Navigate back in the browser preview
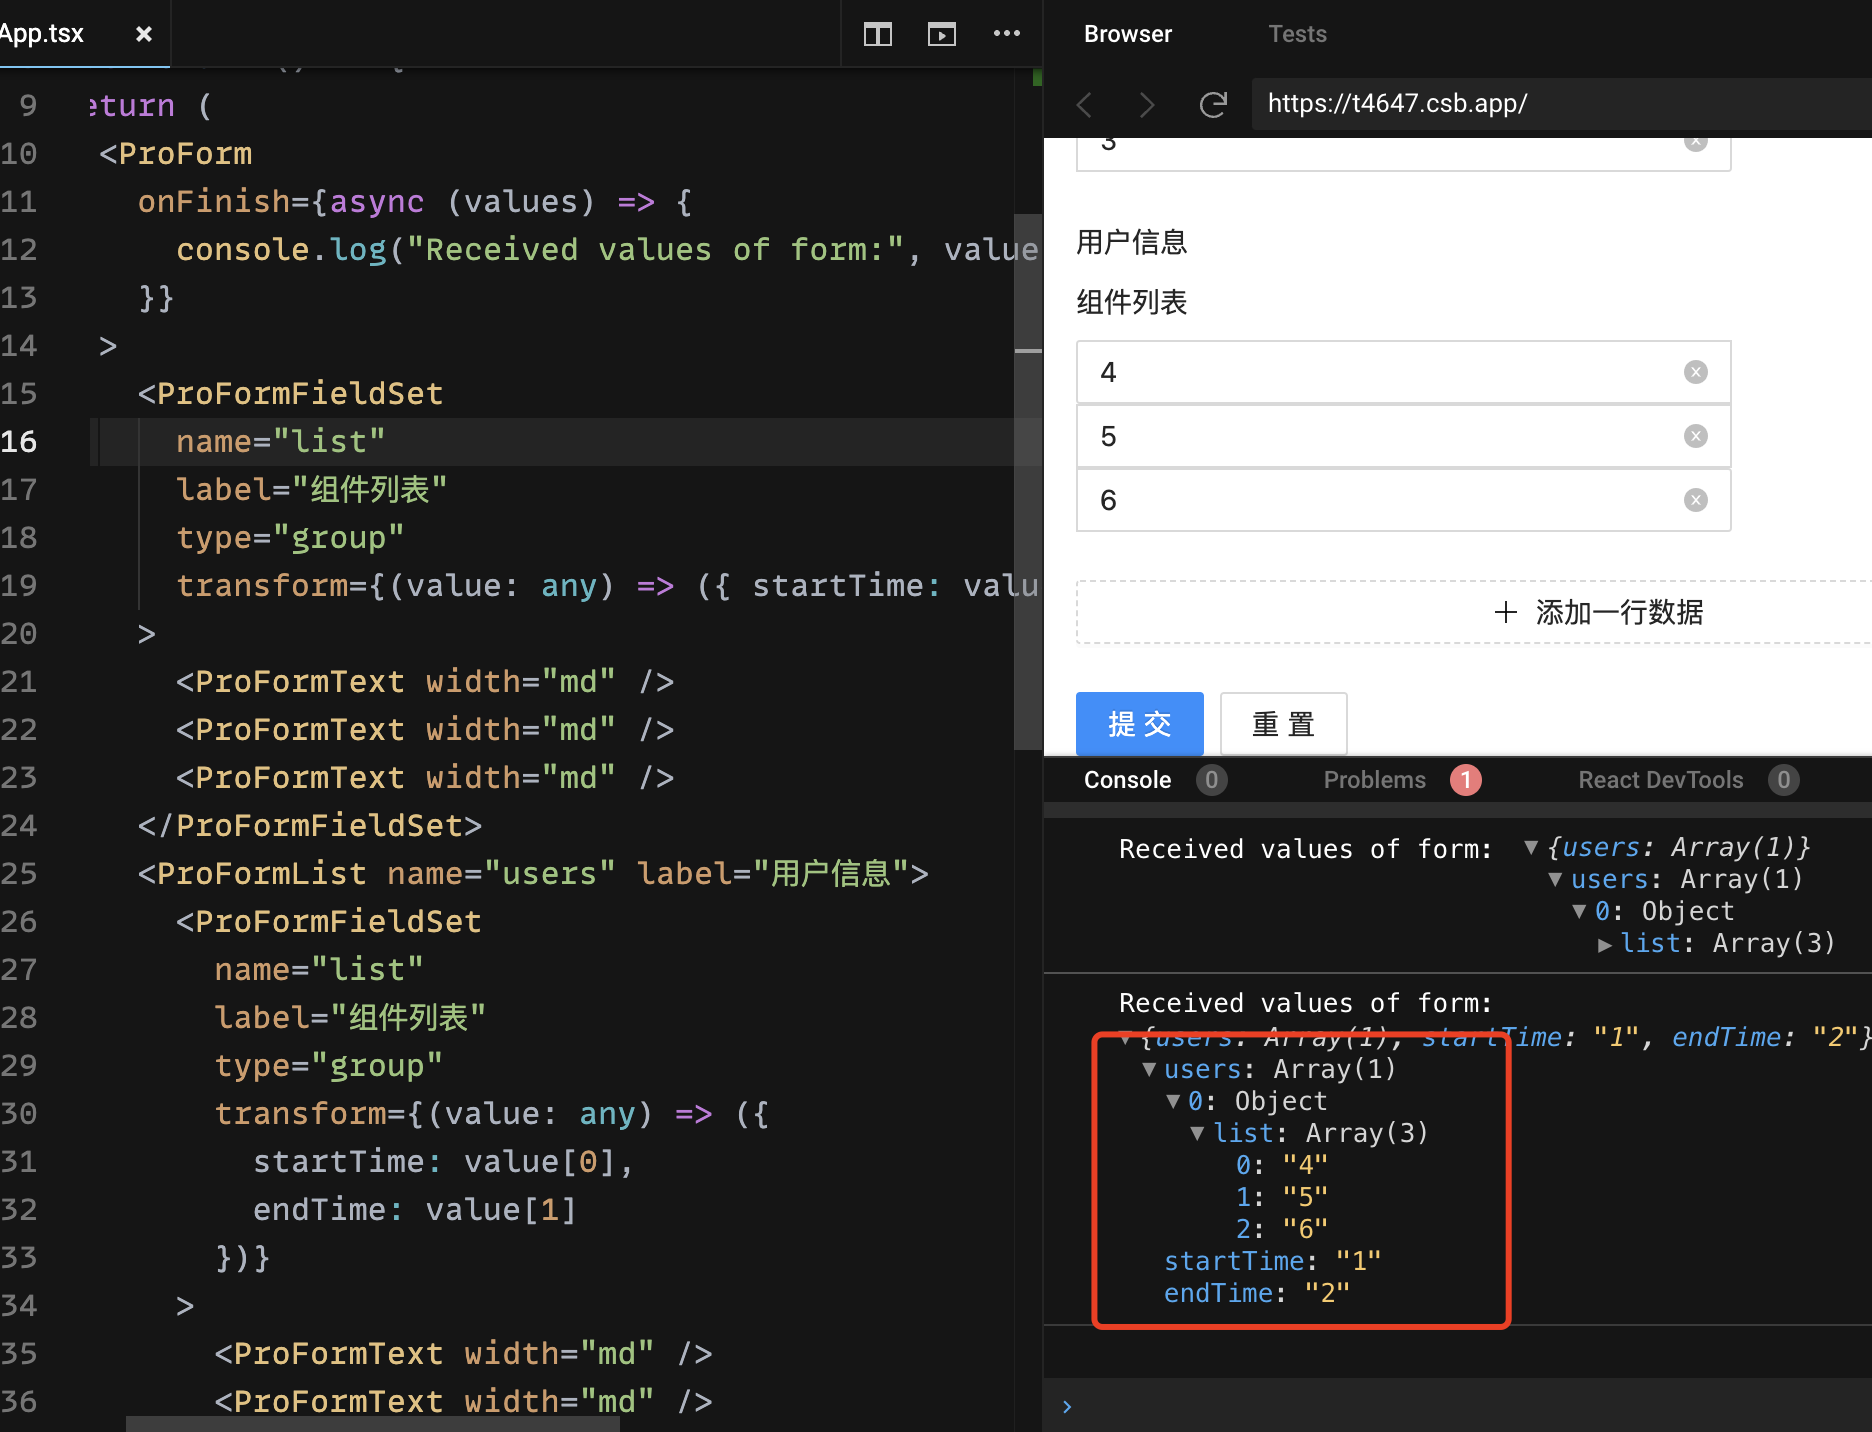 pyautogui.click(x=1083, y=104)
